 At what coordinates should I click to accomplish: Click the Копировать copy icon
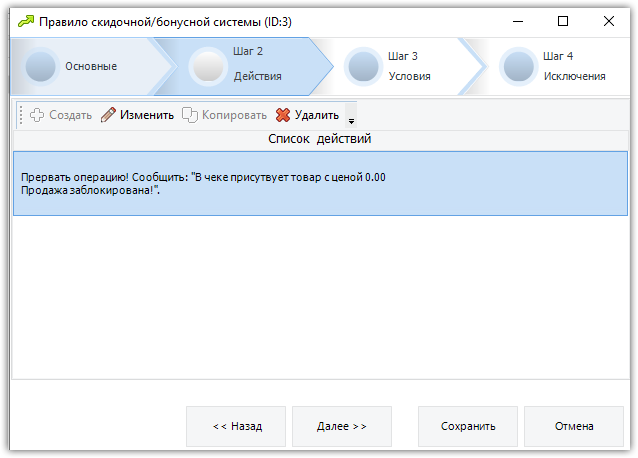point(190,115)
